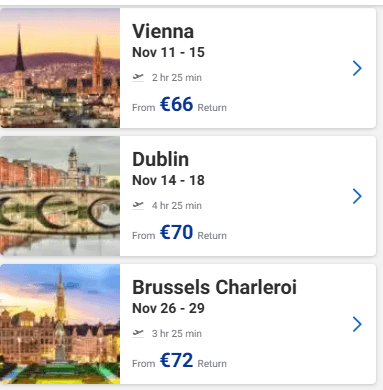Viewport: 383px width, 390px height.
Task: Click the Brussels Charleroi card right chevron
Action: [357, 324]
